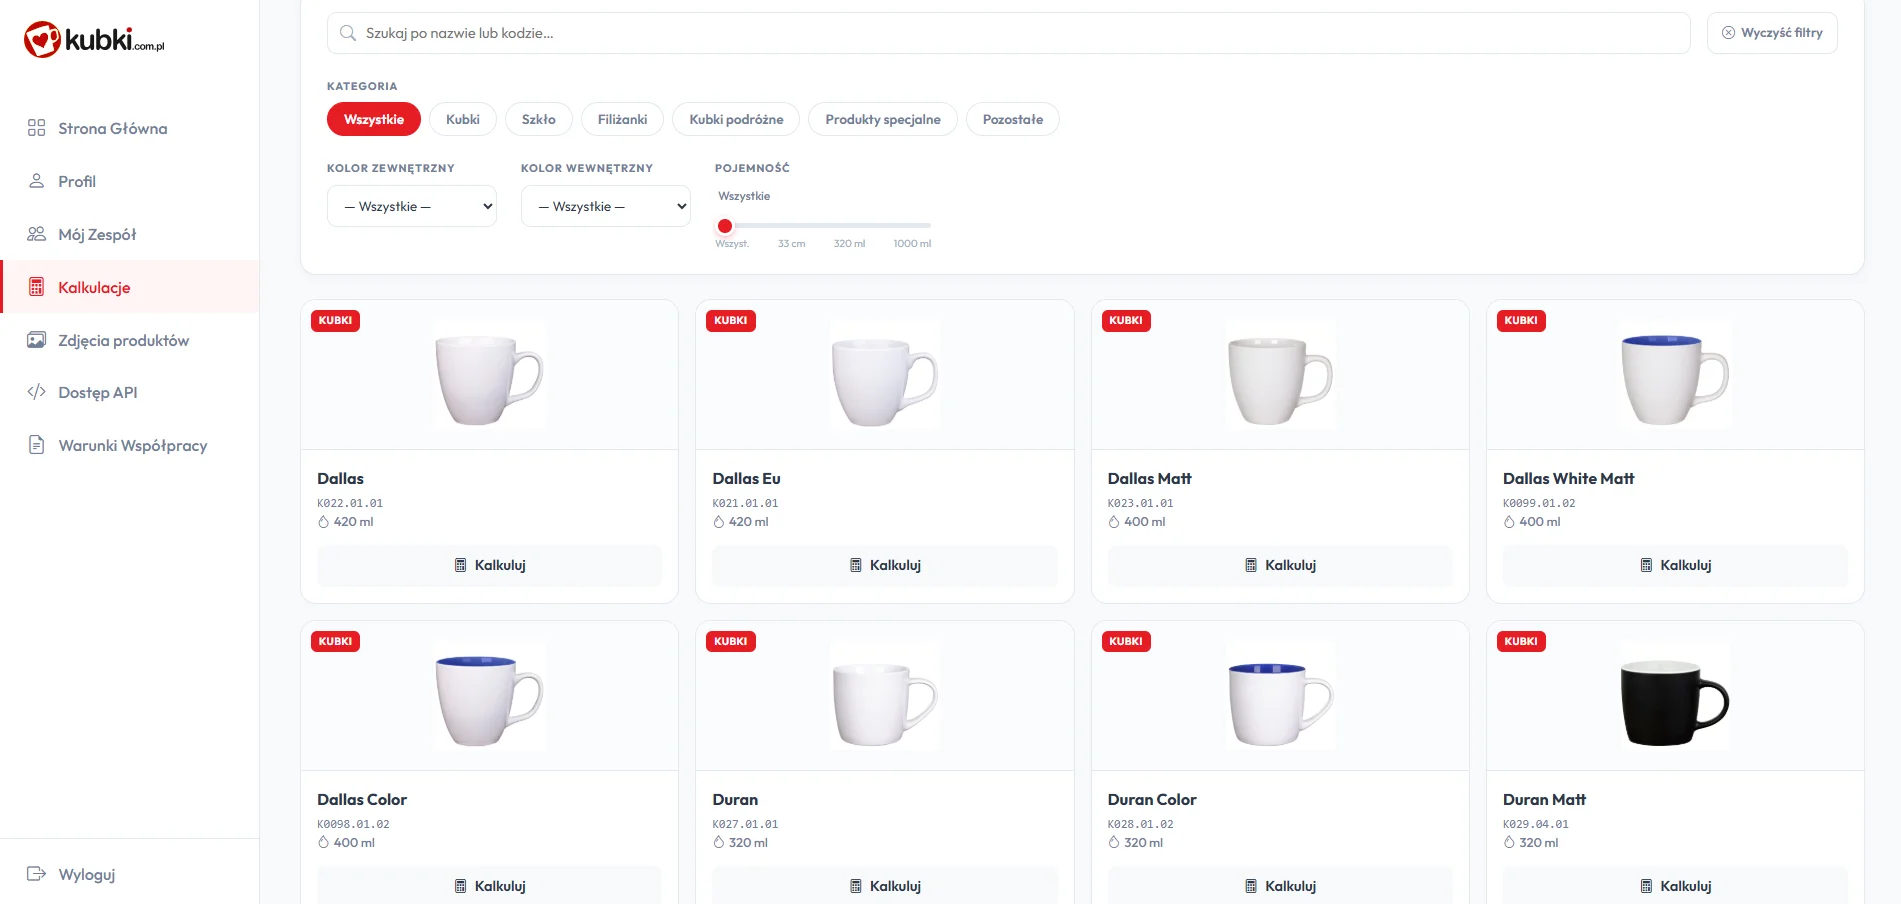Click the search magnifier icon
This screenshot has width=1901, height=904.
(x=348, y=33)
